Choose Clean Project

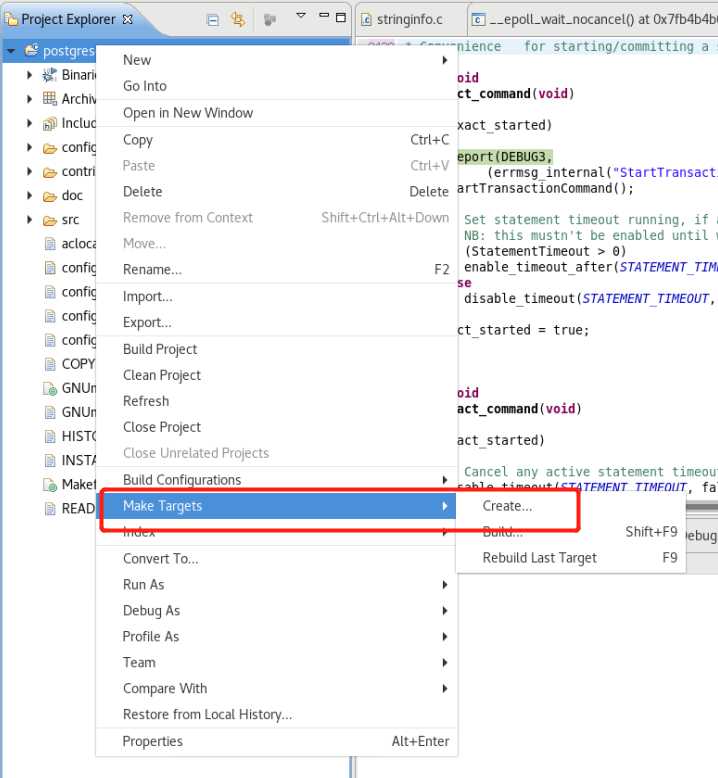[276, 376]
